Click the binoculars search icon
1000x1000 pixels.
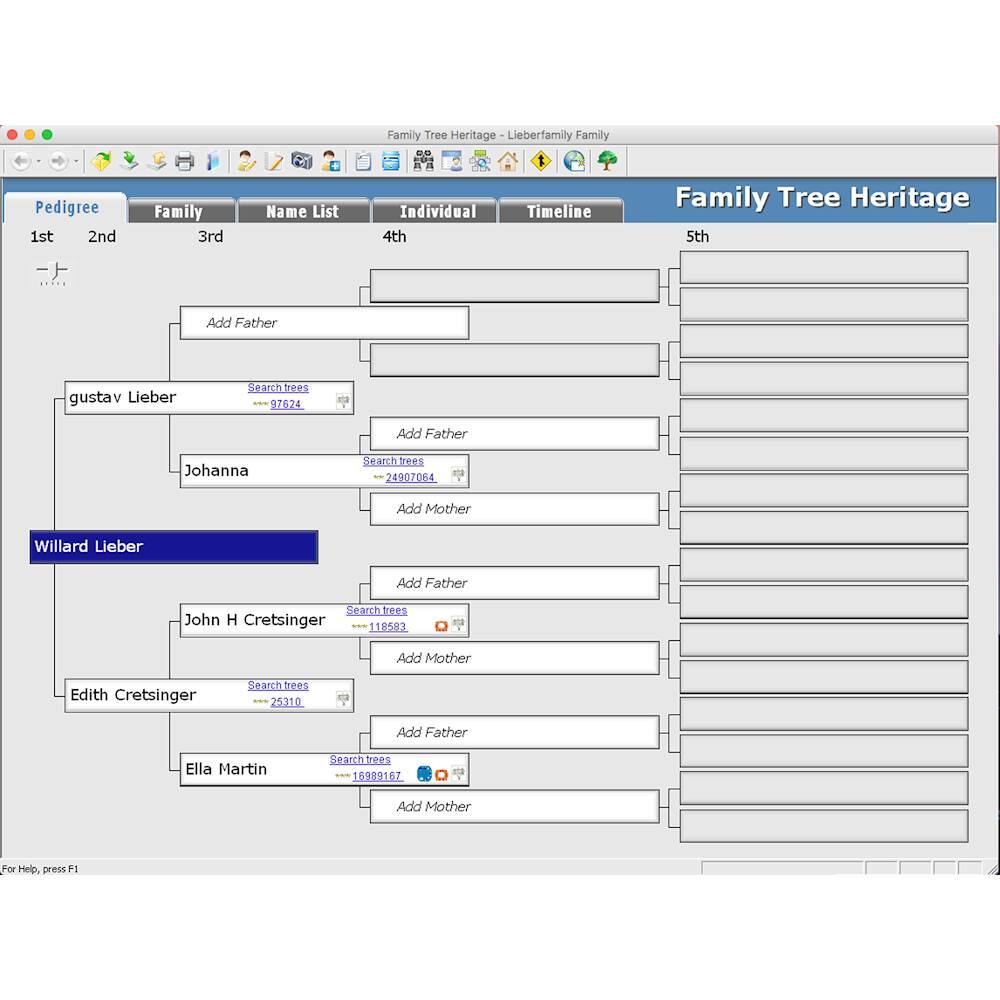[x=424, y=161]
